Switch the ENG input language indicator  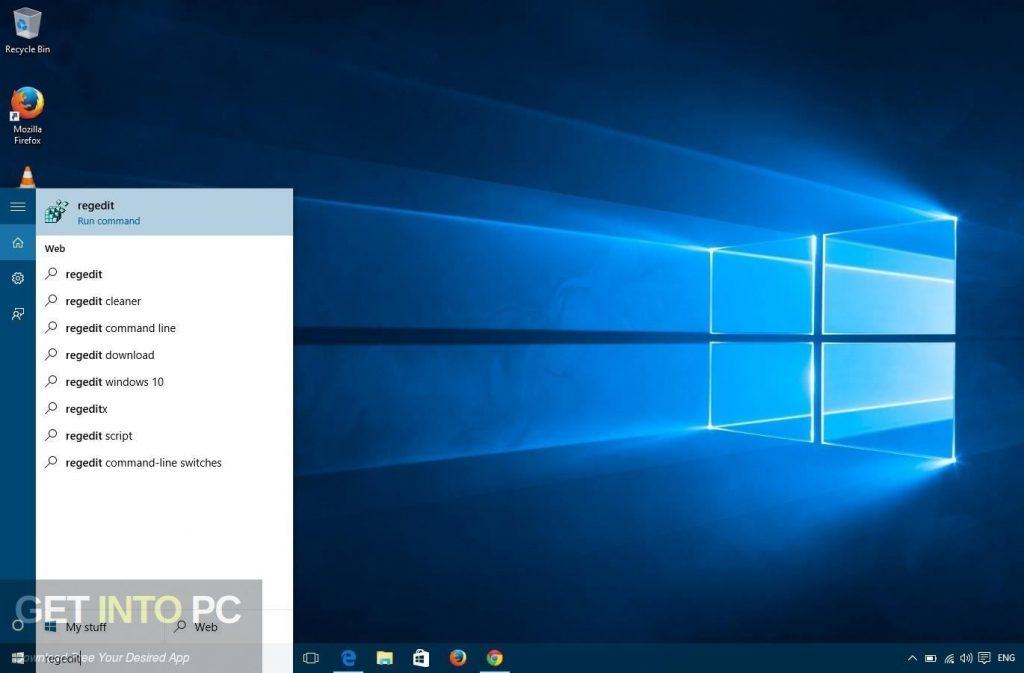point(1006,658)
